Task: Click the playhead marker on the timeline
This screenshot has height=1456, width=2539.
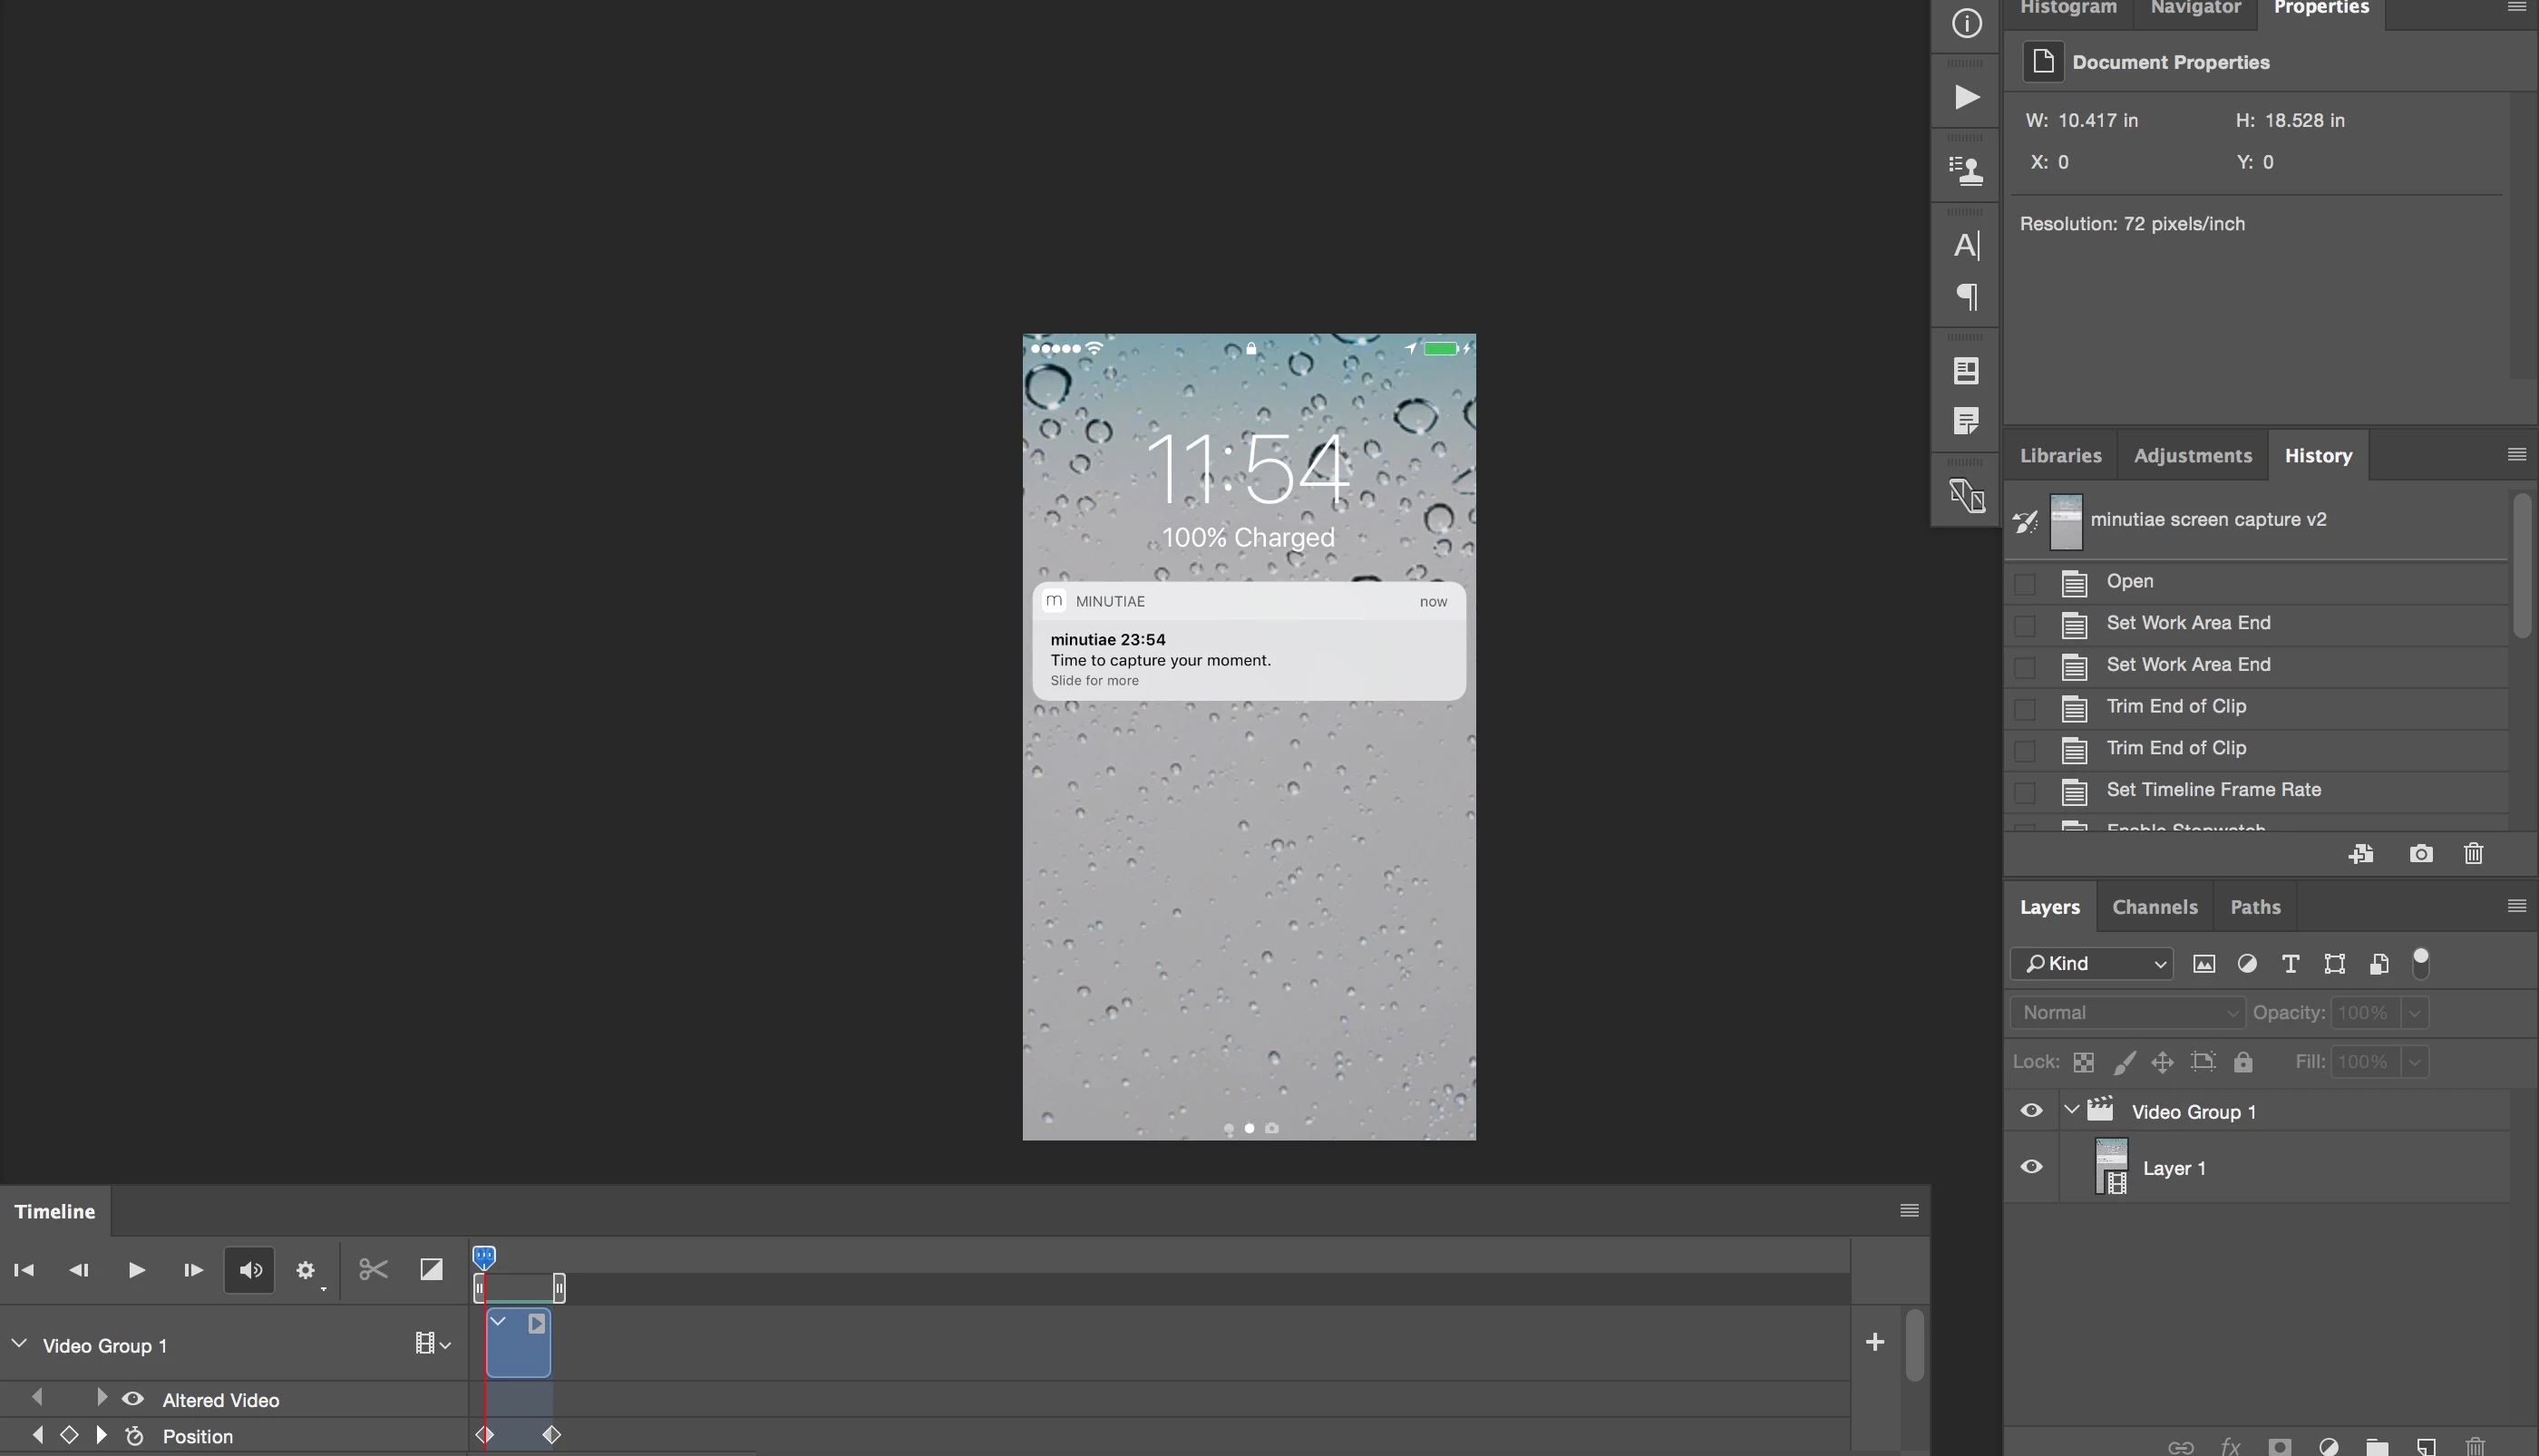Action: click(x=484, y=1255)
